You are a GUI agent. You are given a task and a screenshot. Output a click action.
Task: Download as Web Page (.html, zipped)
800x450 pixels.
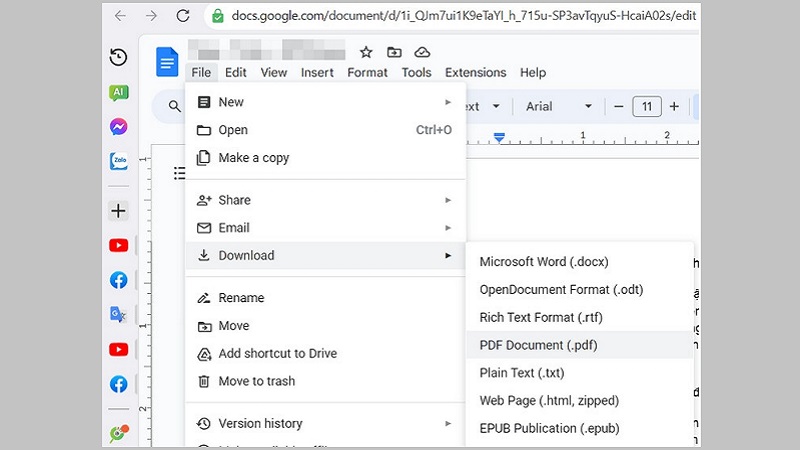580,401
